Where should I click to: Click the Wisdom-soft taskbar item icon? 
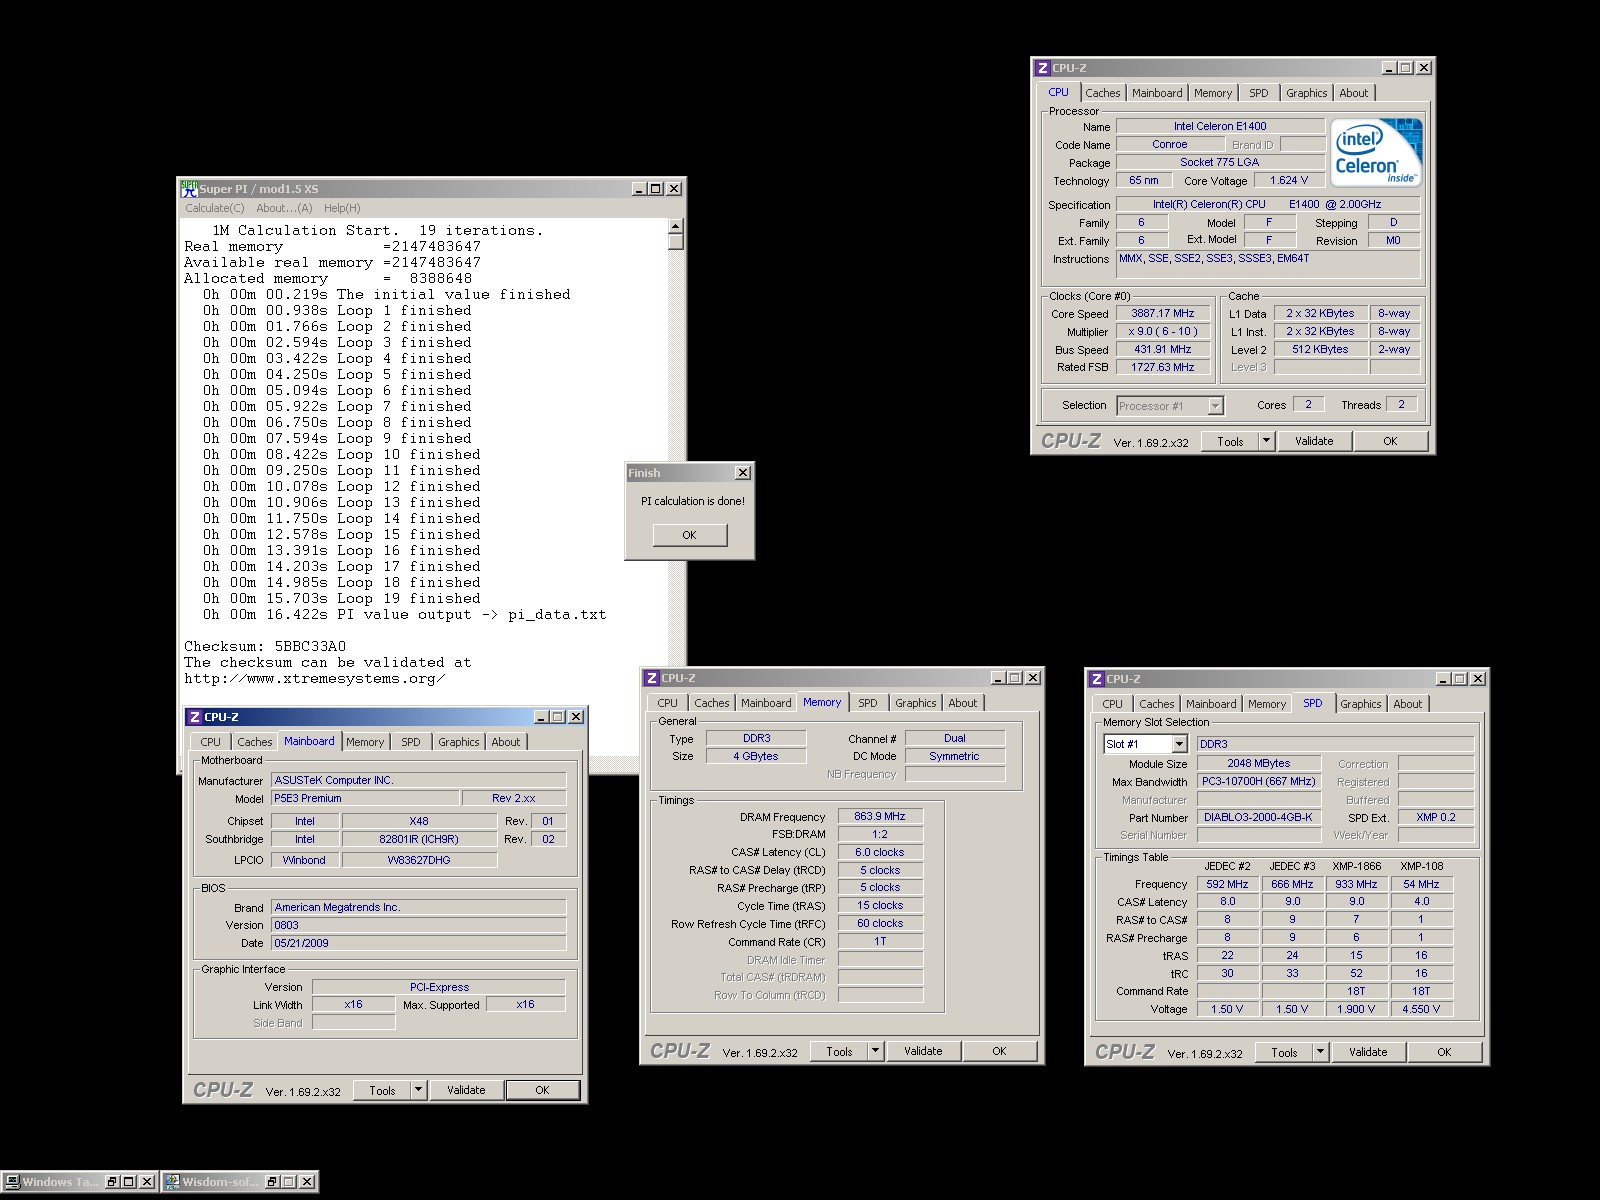tap(172, 1182)
